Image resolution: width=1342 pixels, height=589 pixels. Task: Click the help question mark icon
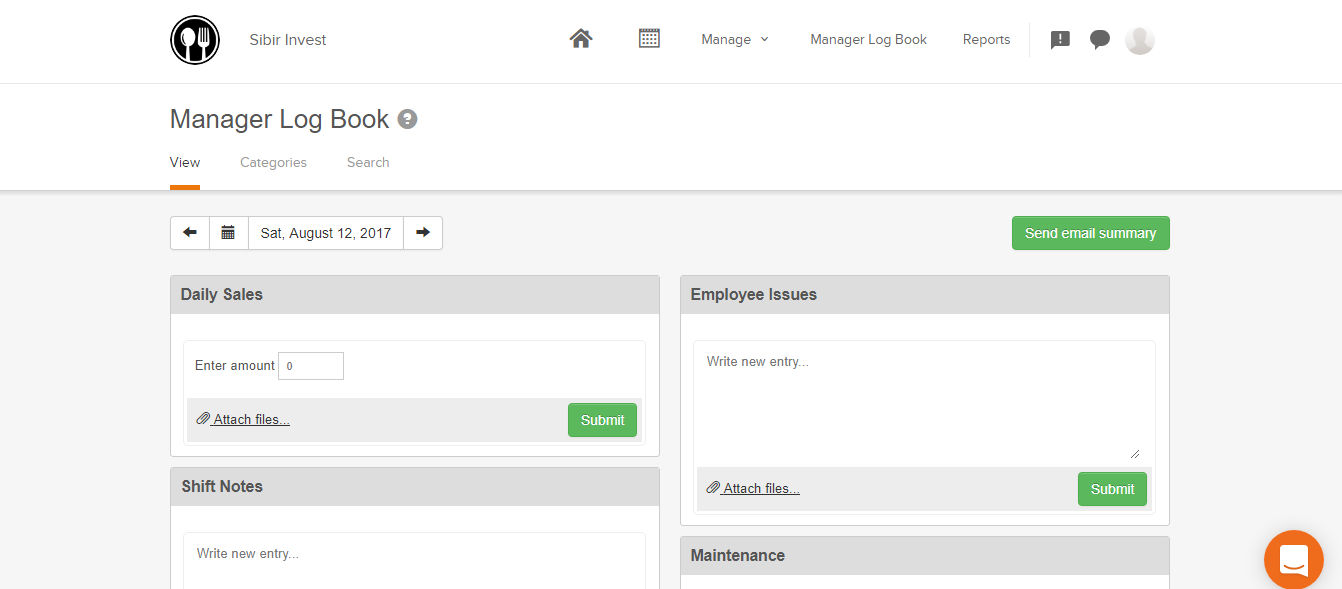407,120
